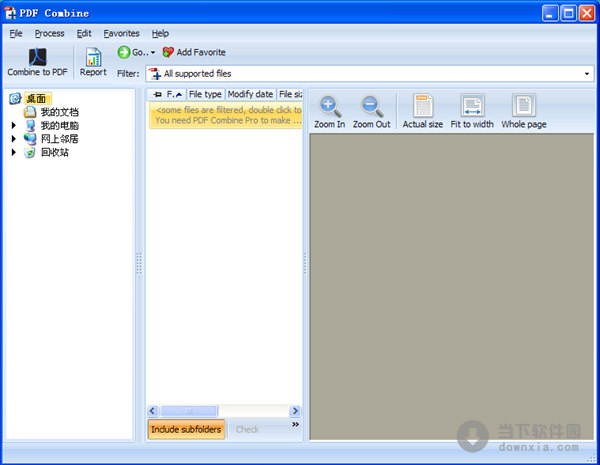
Task: Click the Combine to PDF toolbar icon
Action: point(38,57)
